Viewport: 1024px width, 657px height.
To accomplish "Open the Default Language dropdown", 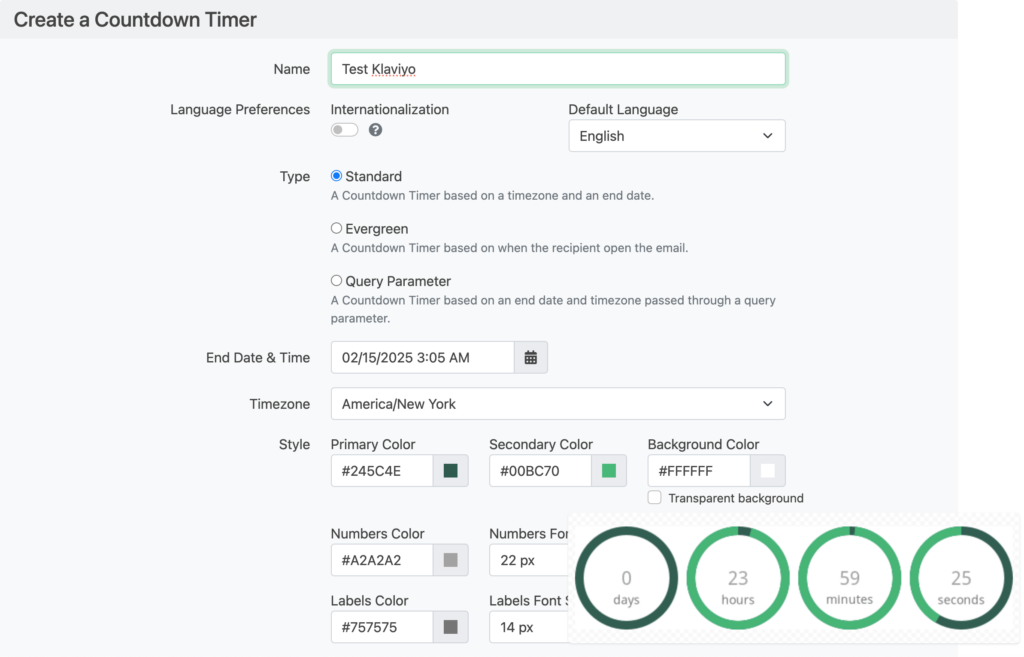I will [x=676, y=135].
